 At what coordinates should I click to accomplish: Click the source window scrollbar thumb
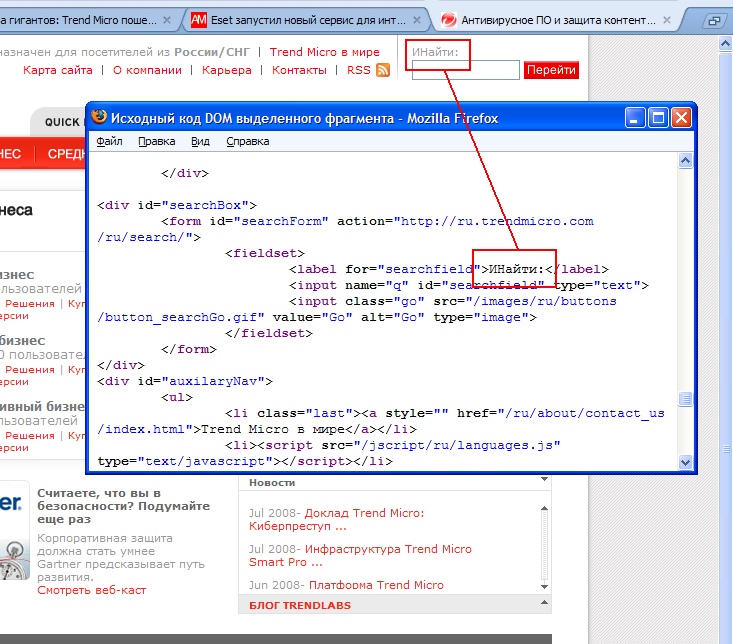click(685, 399)
